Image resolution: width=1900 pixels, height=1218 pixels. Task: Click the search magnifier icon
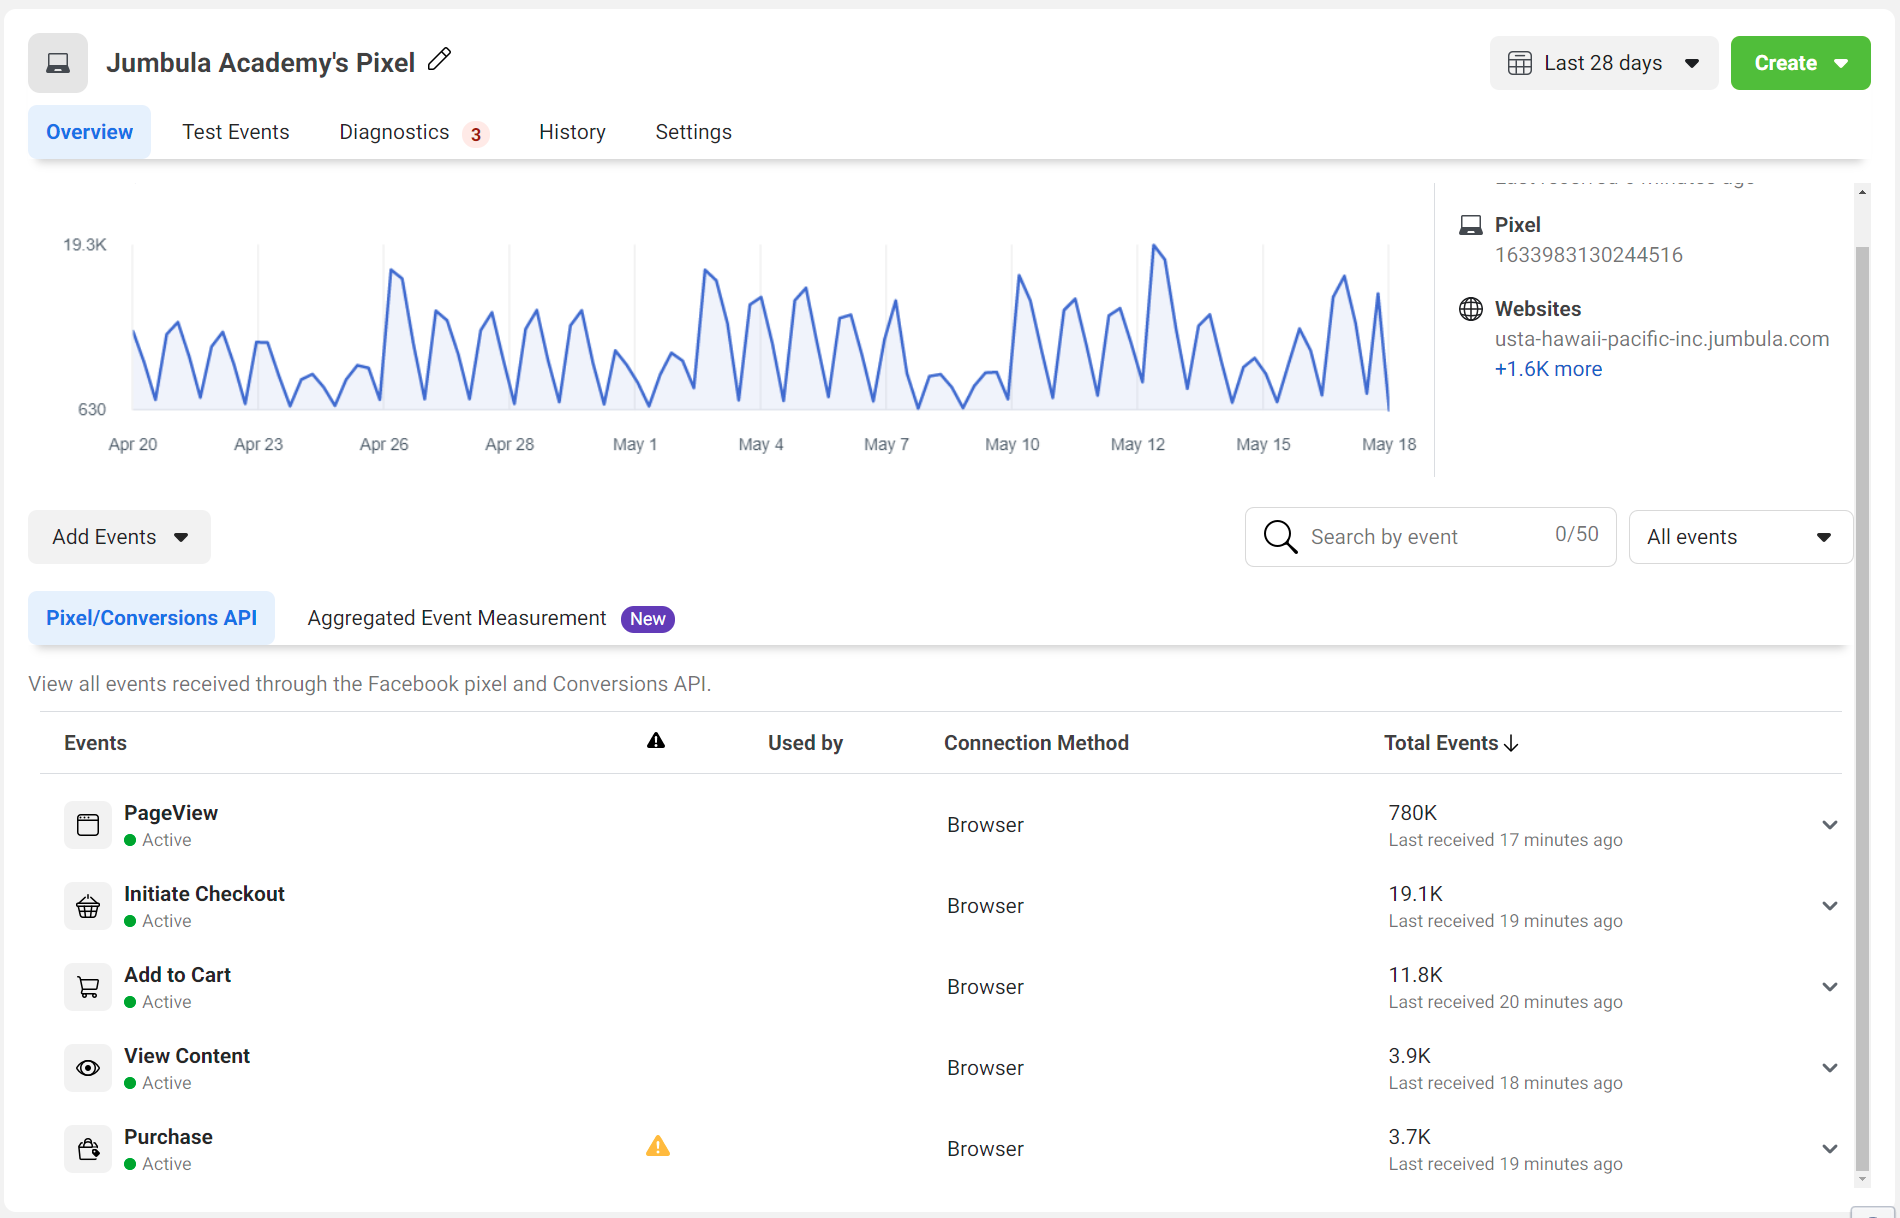click(x=1280, y=537)
